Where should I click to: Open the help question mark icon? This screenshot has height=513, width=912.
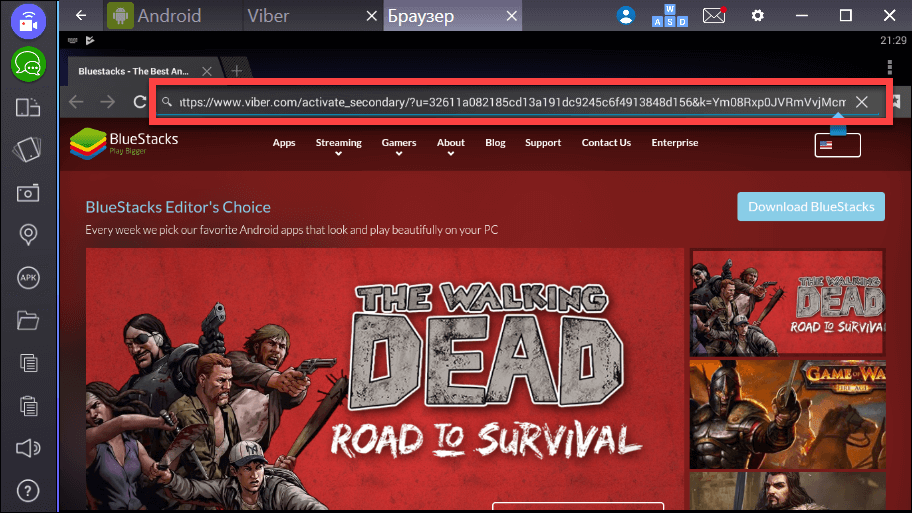pyautogui.click(x=28, y=491)
